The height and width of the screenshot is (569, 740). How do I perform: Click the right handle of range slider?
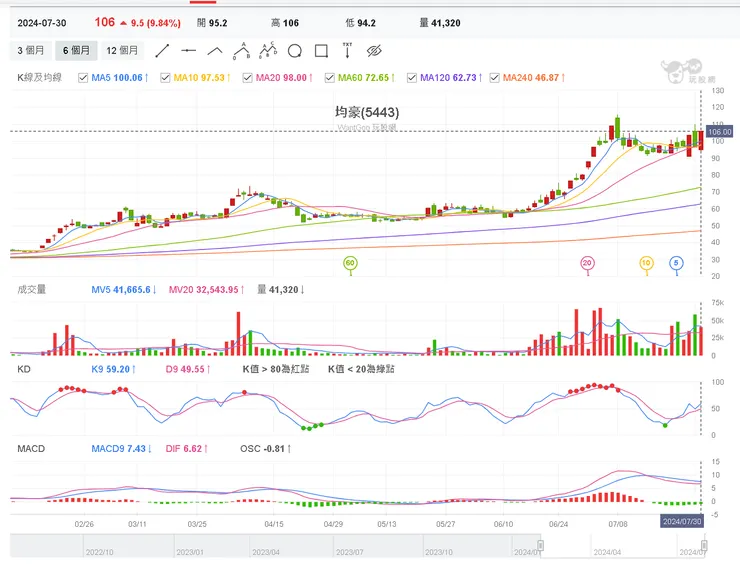click(x=704, y=545)
